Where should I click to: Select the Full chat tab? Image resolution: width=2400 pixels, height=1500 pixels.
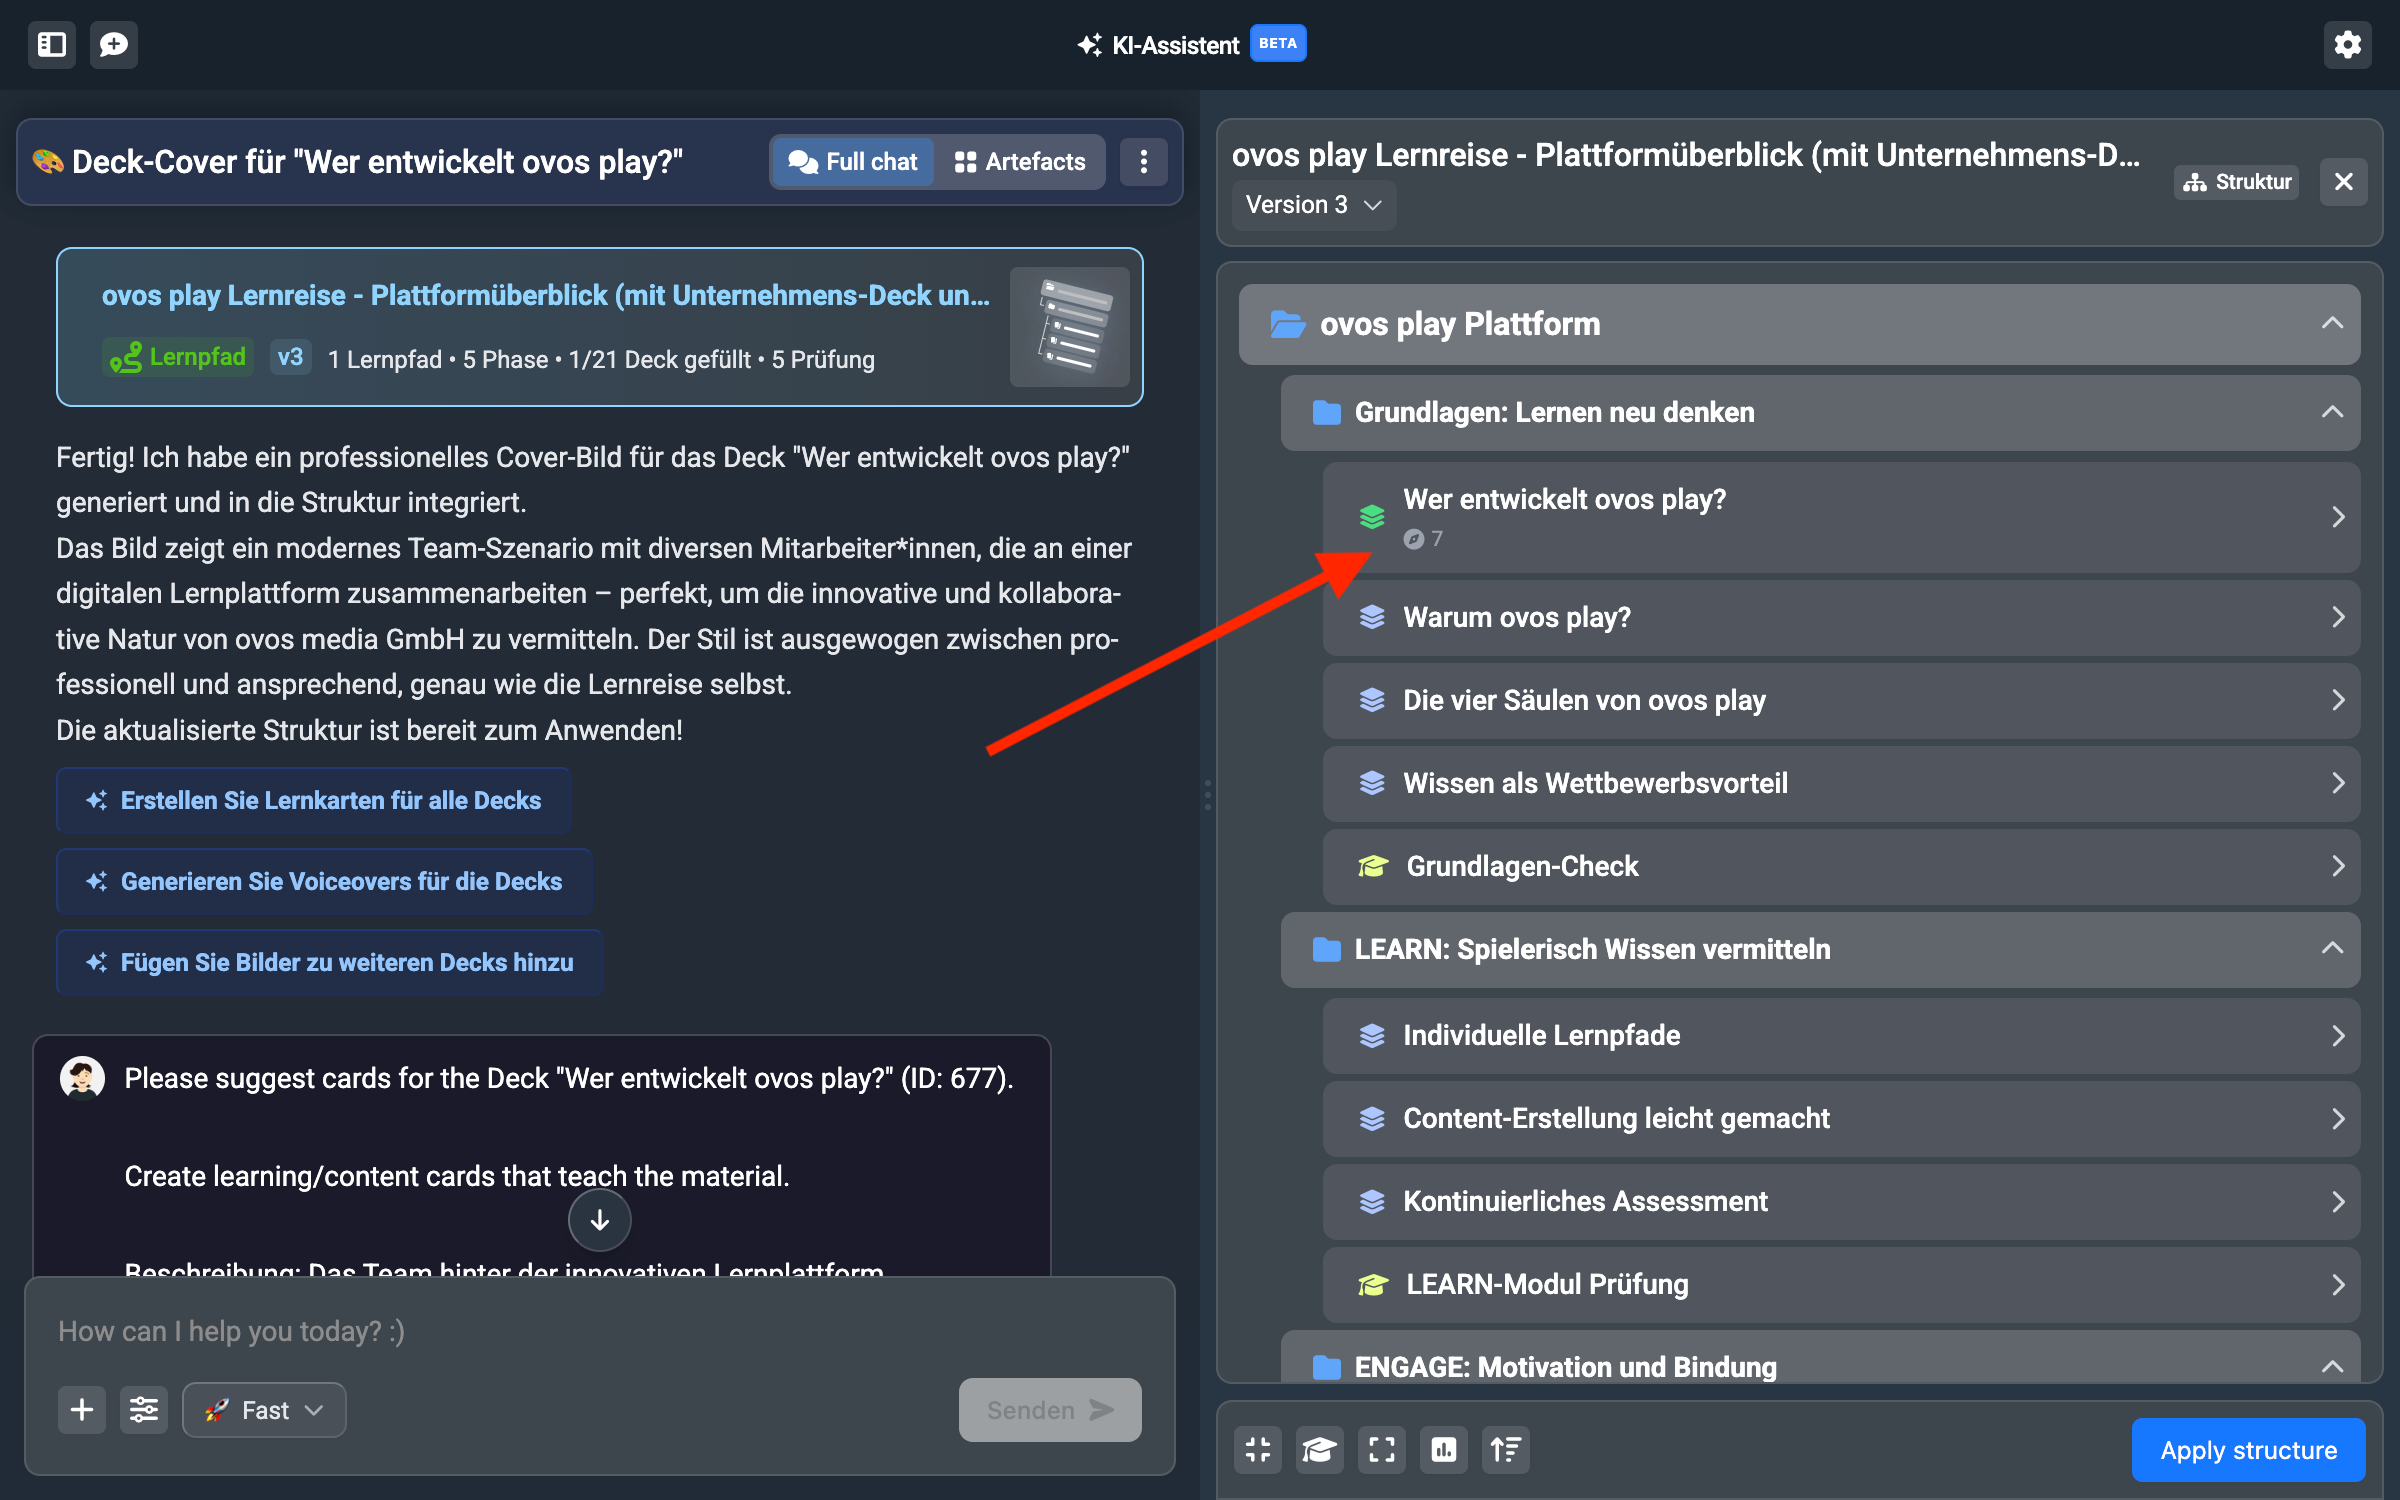853,162
